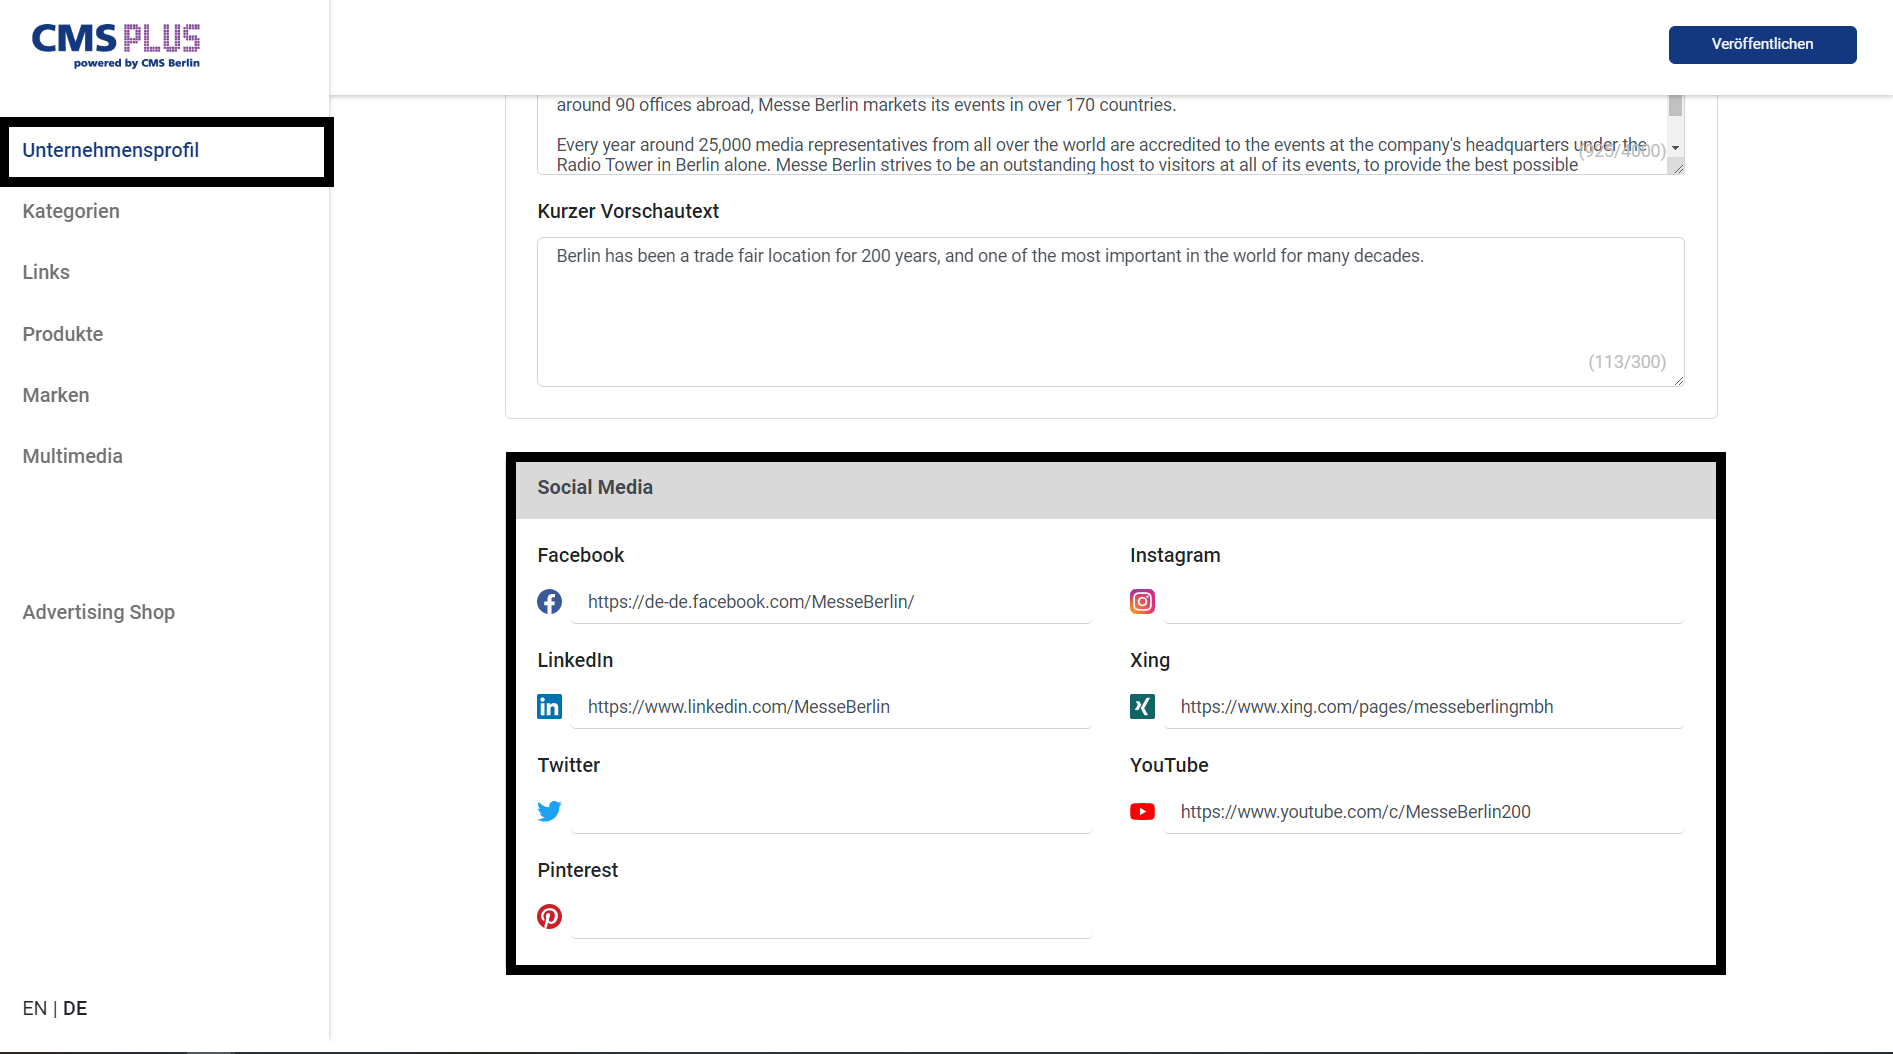Click the LinkedIn label
Viewport: 1893px width, 1054px height.
click(575, 660)
